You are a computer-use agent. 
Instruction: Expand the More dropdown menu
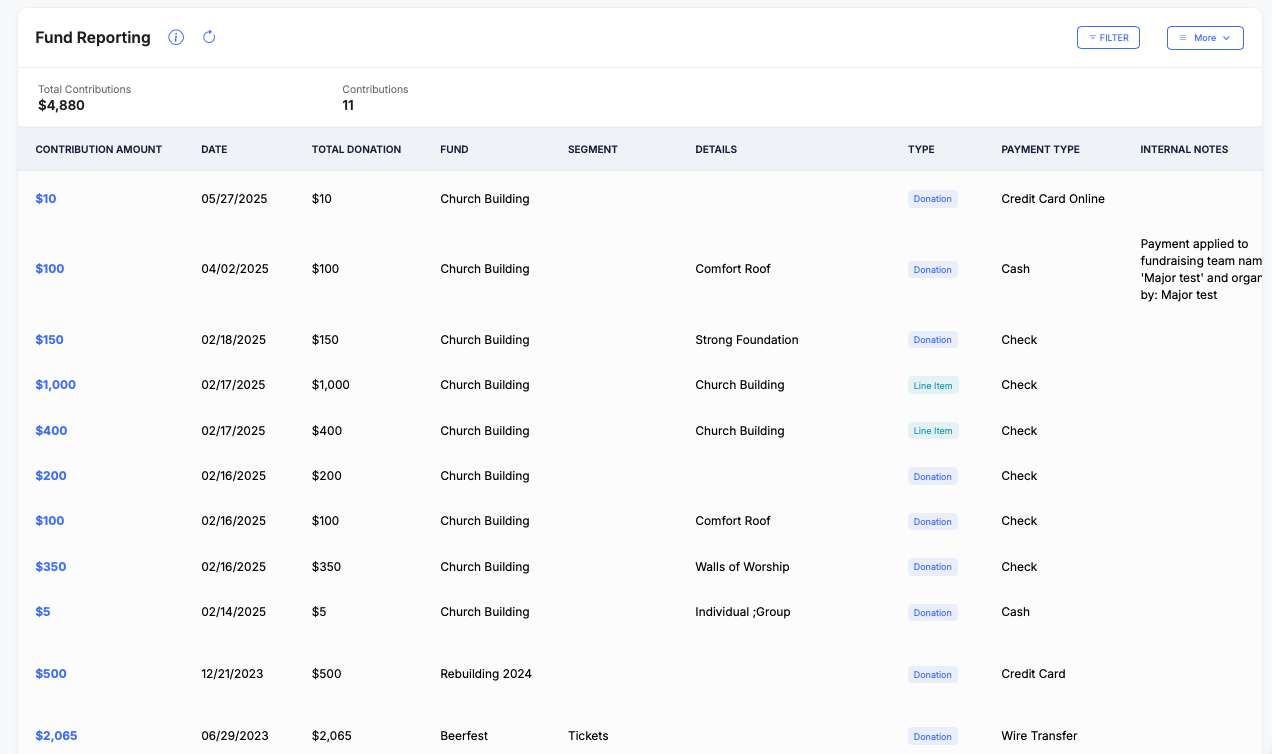[1205, 38]
